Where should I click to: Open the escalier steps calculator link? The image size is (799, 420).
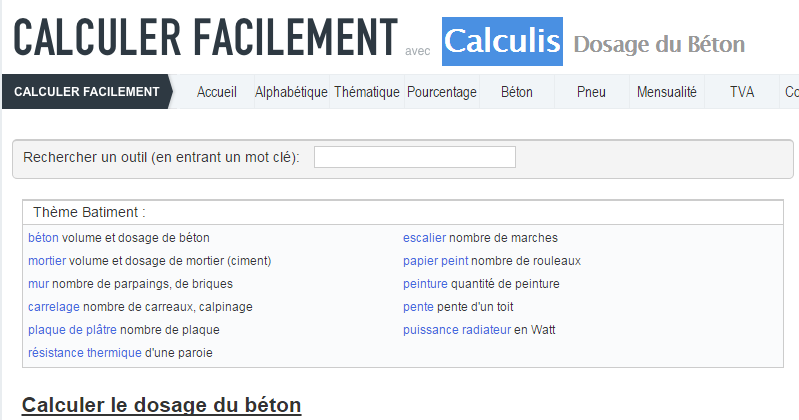424,238
